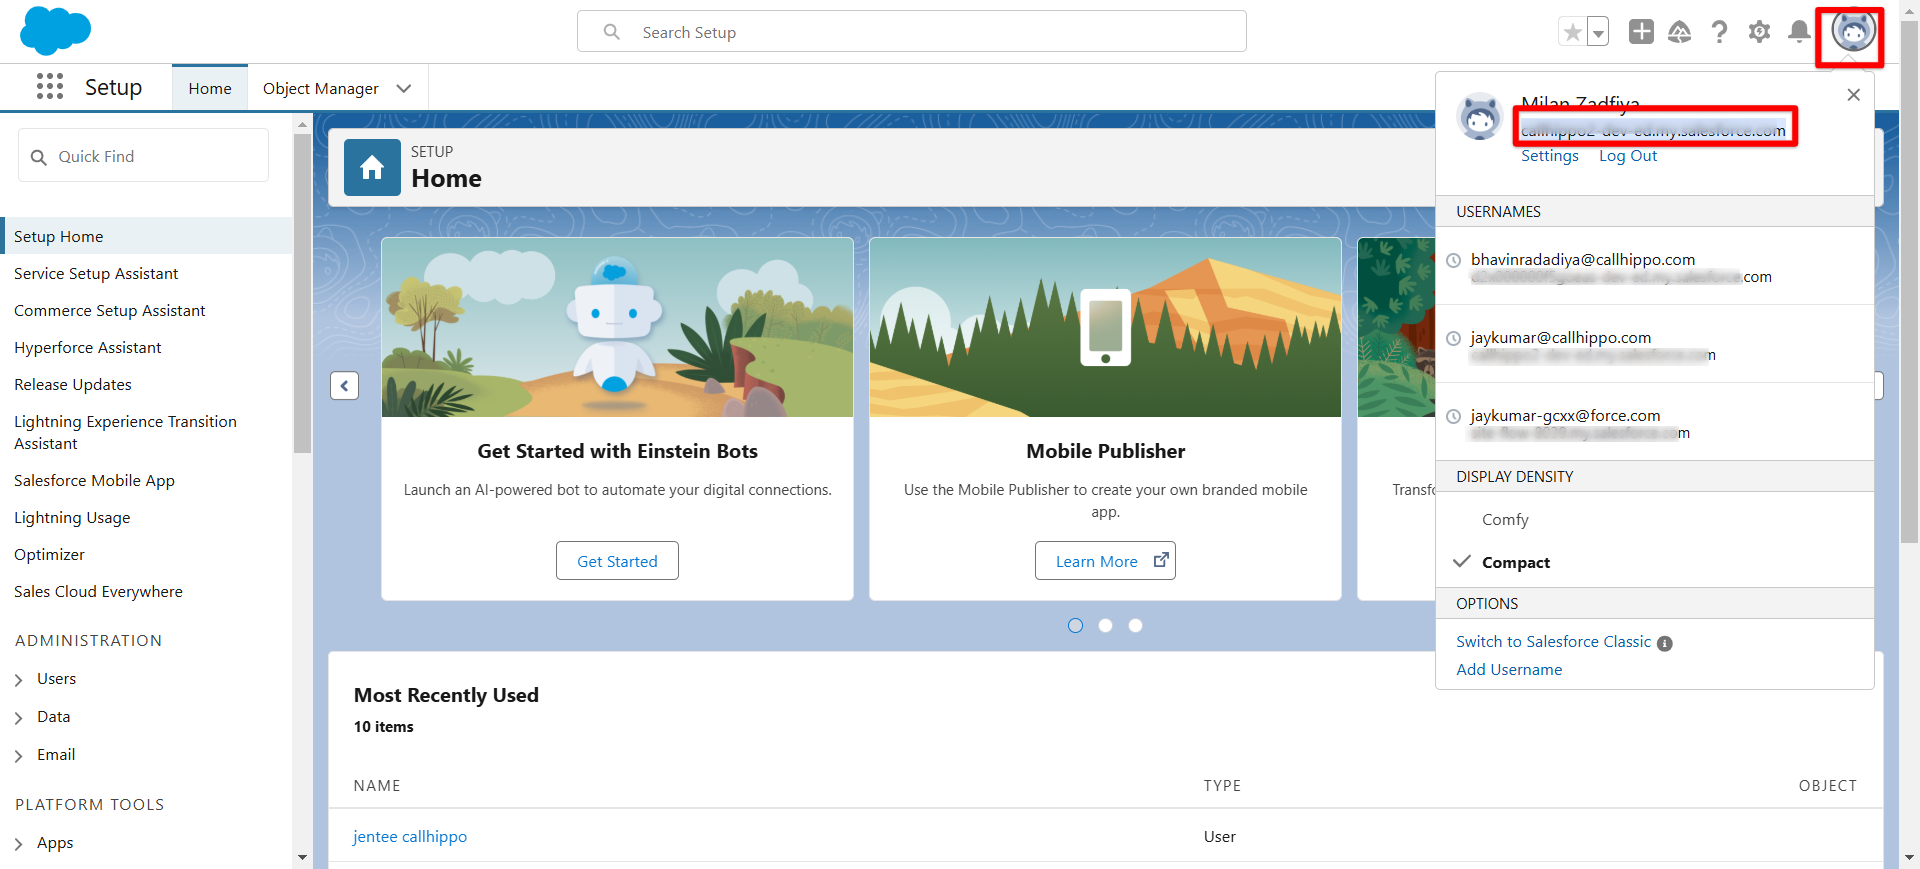Open the Setup gear icon

(x=1759, y=32)
